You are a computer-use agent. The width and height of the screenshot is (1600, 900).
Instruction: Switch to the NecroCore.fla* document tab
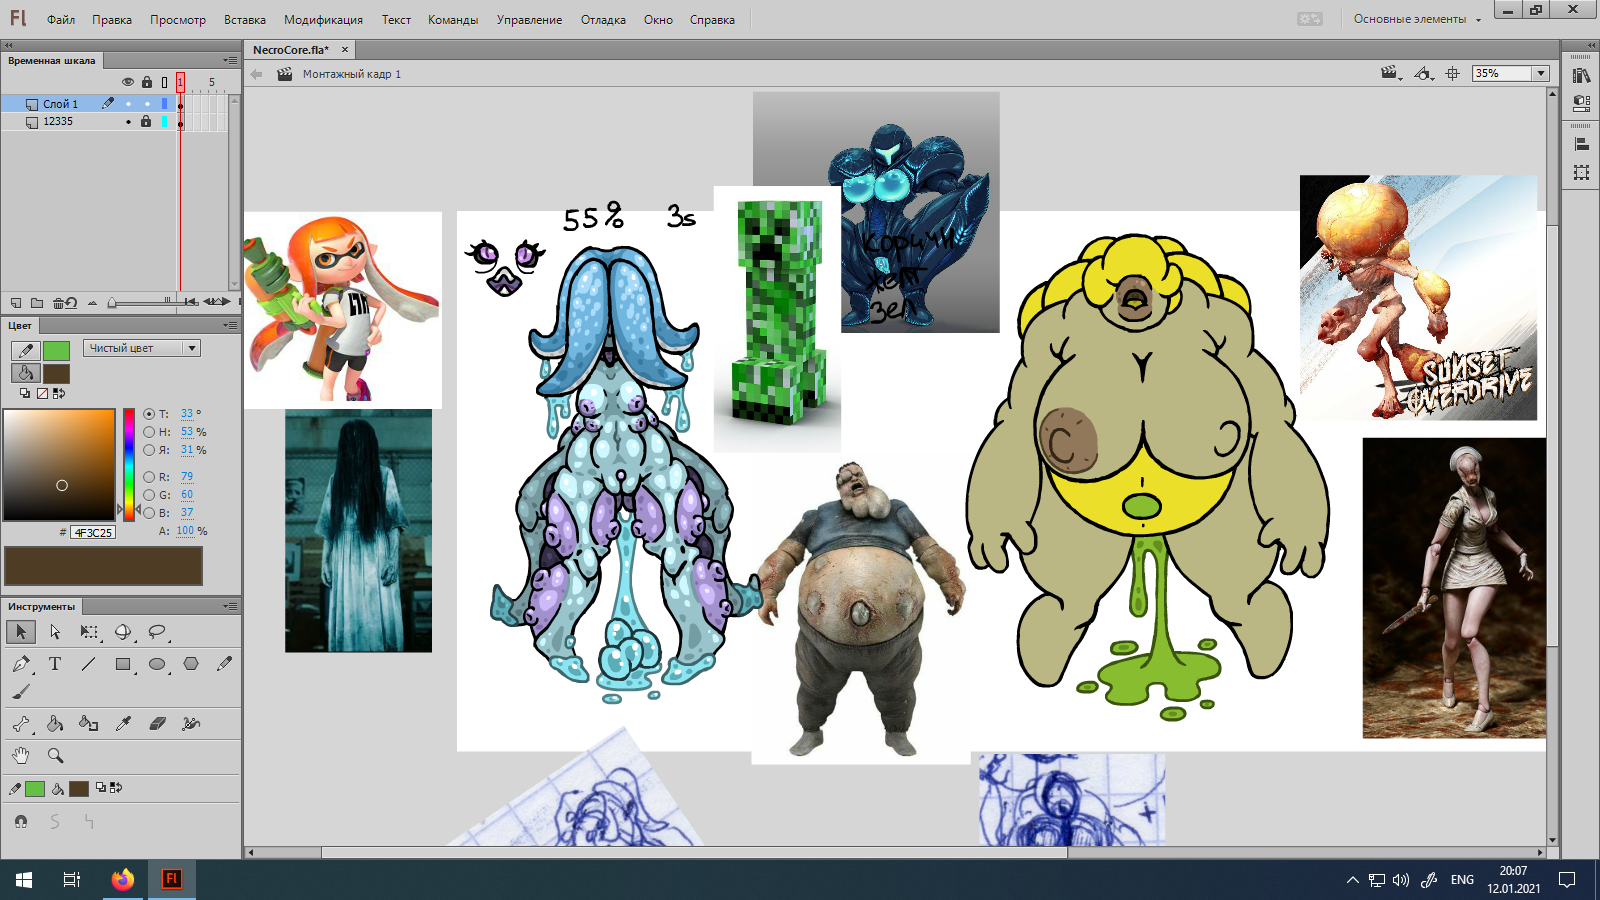(x=291, y=50)
